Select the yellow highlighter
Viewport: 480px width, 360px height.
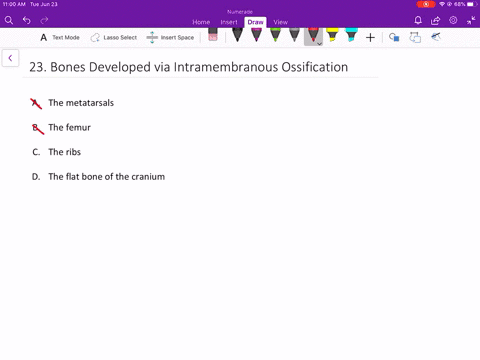coord(332,35)
